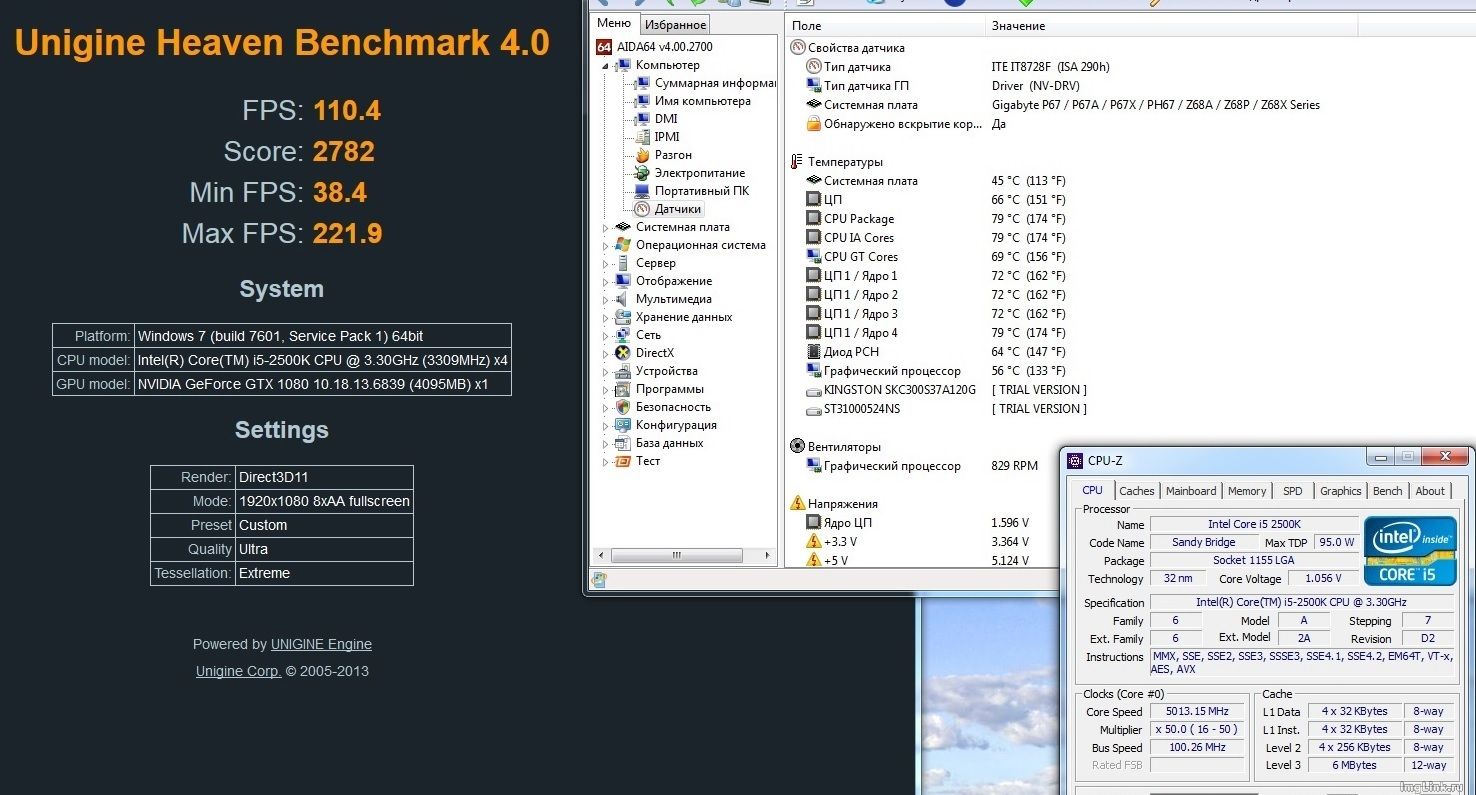
Task: Expand the Хранение данных node
Action: pos(606,318)
